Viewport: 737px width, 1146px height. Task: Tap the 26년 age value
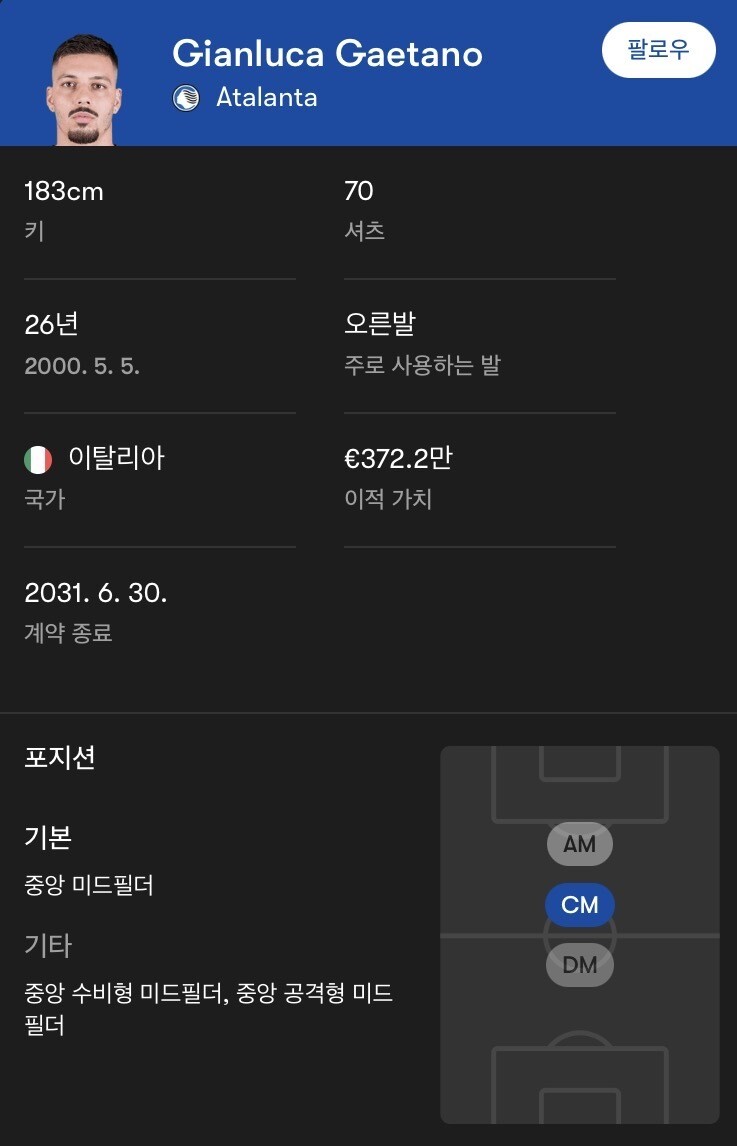[51, 325]
